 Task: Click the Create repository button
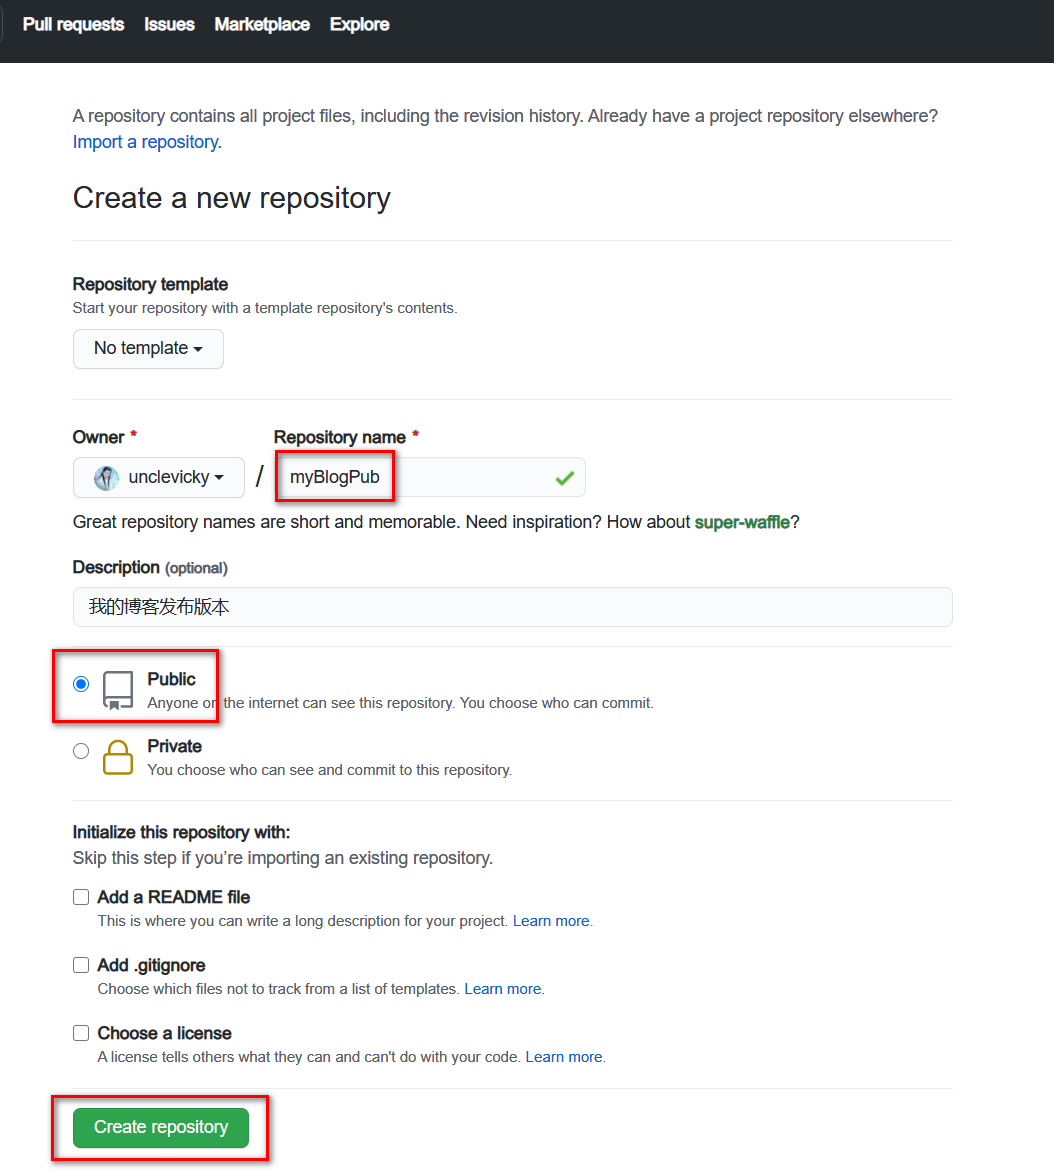[161, 1127]
